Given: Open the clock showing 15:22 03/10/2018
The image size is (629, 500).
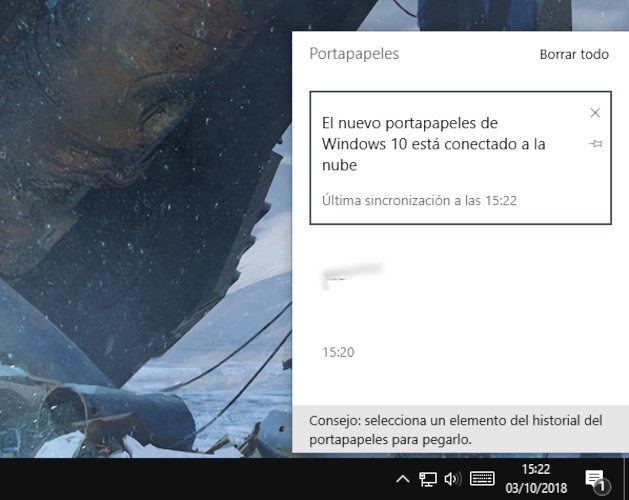Looking at the screenshot, I should (536, 479).
